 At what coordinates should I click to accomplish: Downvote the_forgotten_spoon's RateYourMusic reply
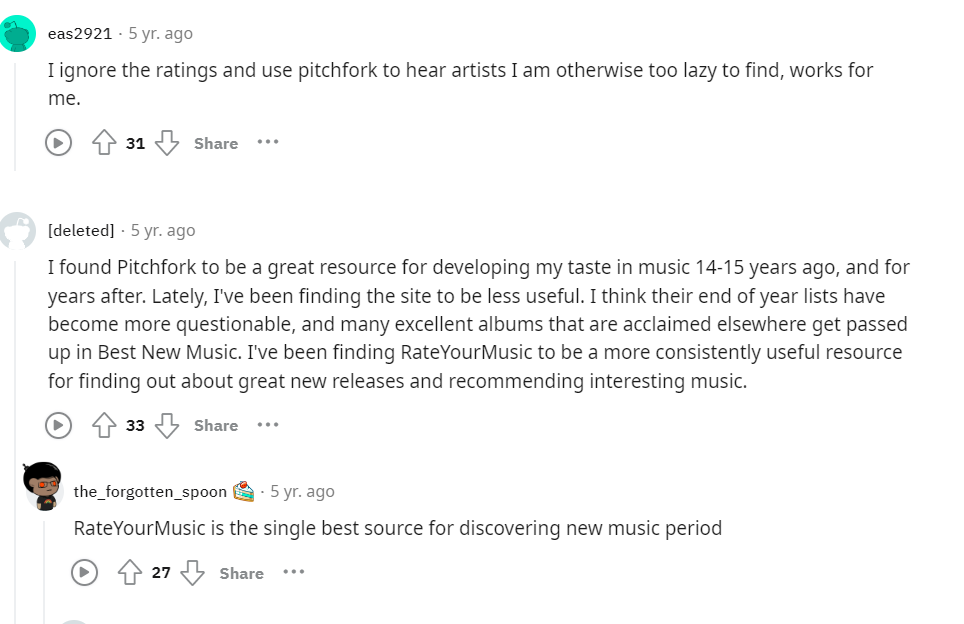193,573
